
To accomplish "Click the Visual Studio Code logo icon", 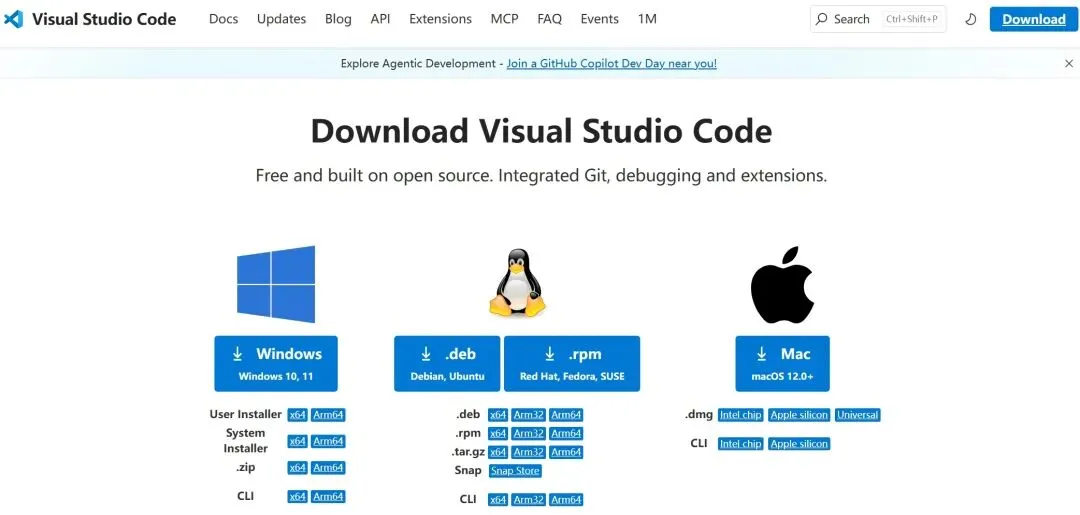I will [x=13, y=19].
